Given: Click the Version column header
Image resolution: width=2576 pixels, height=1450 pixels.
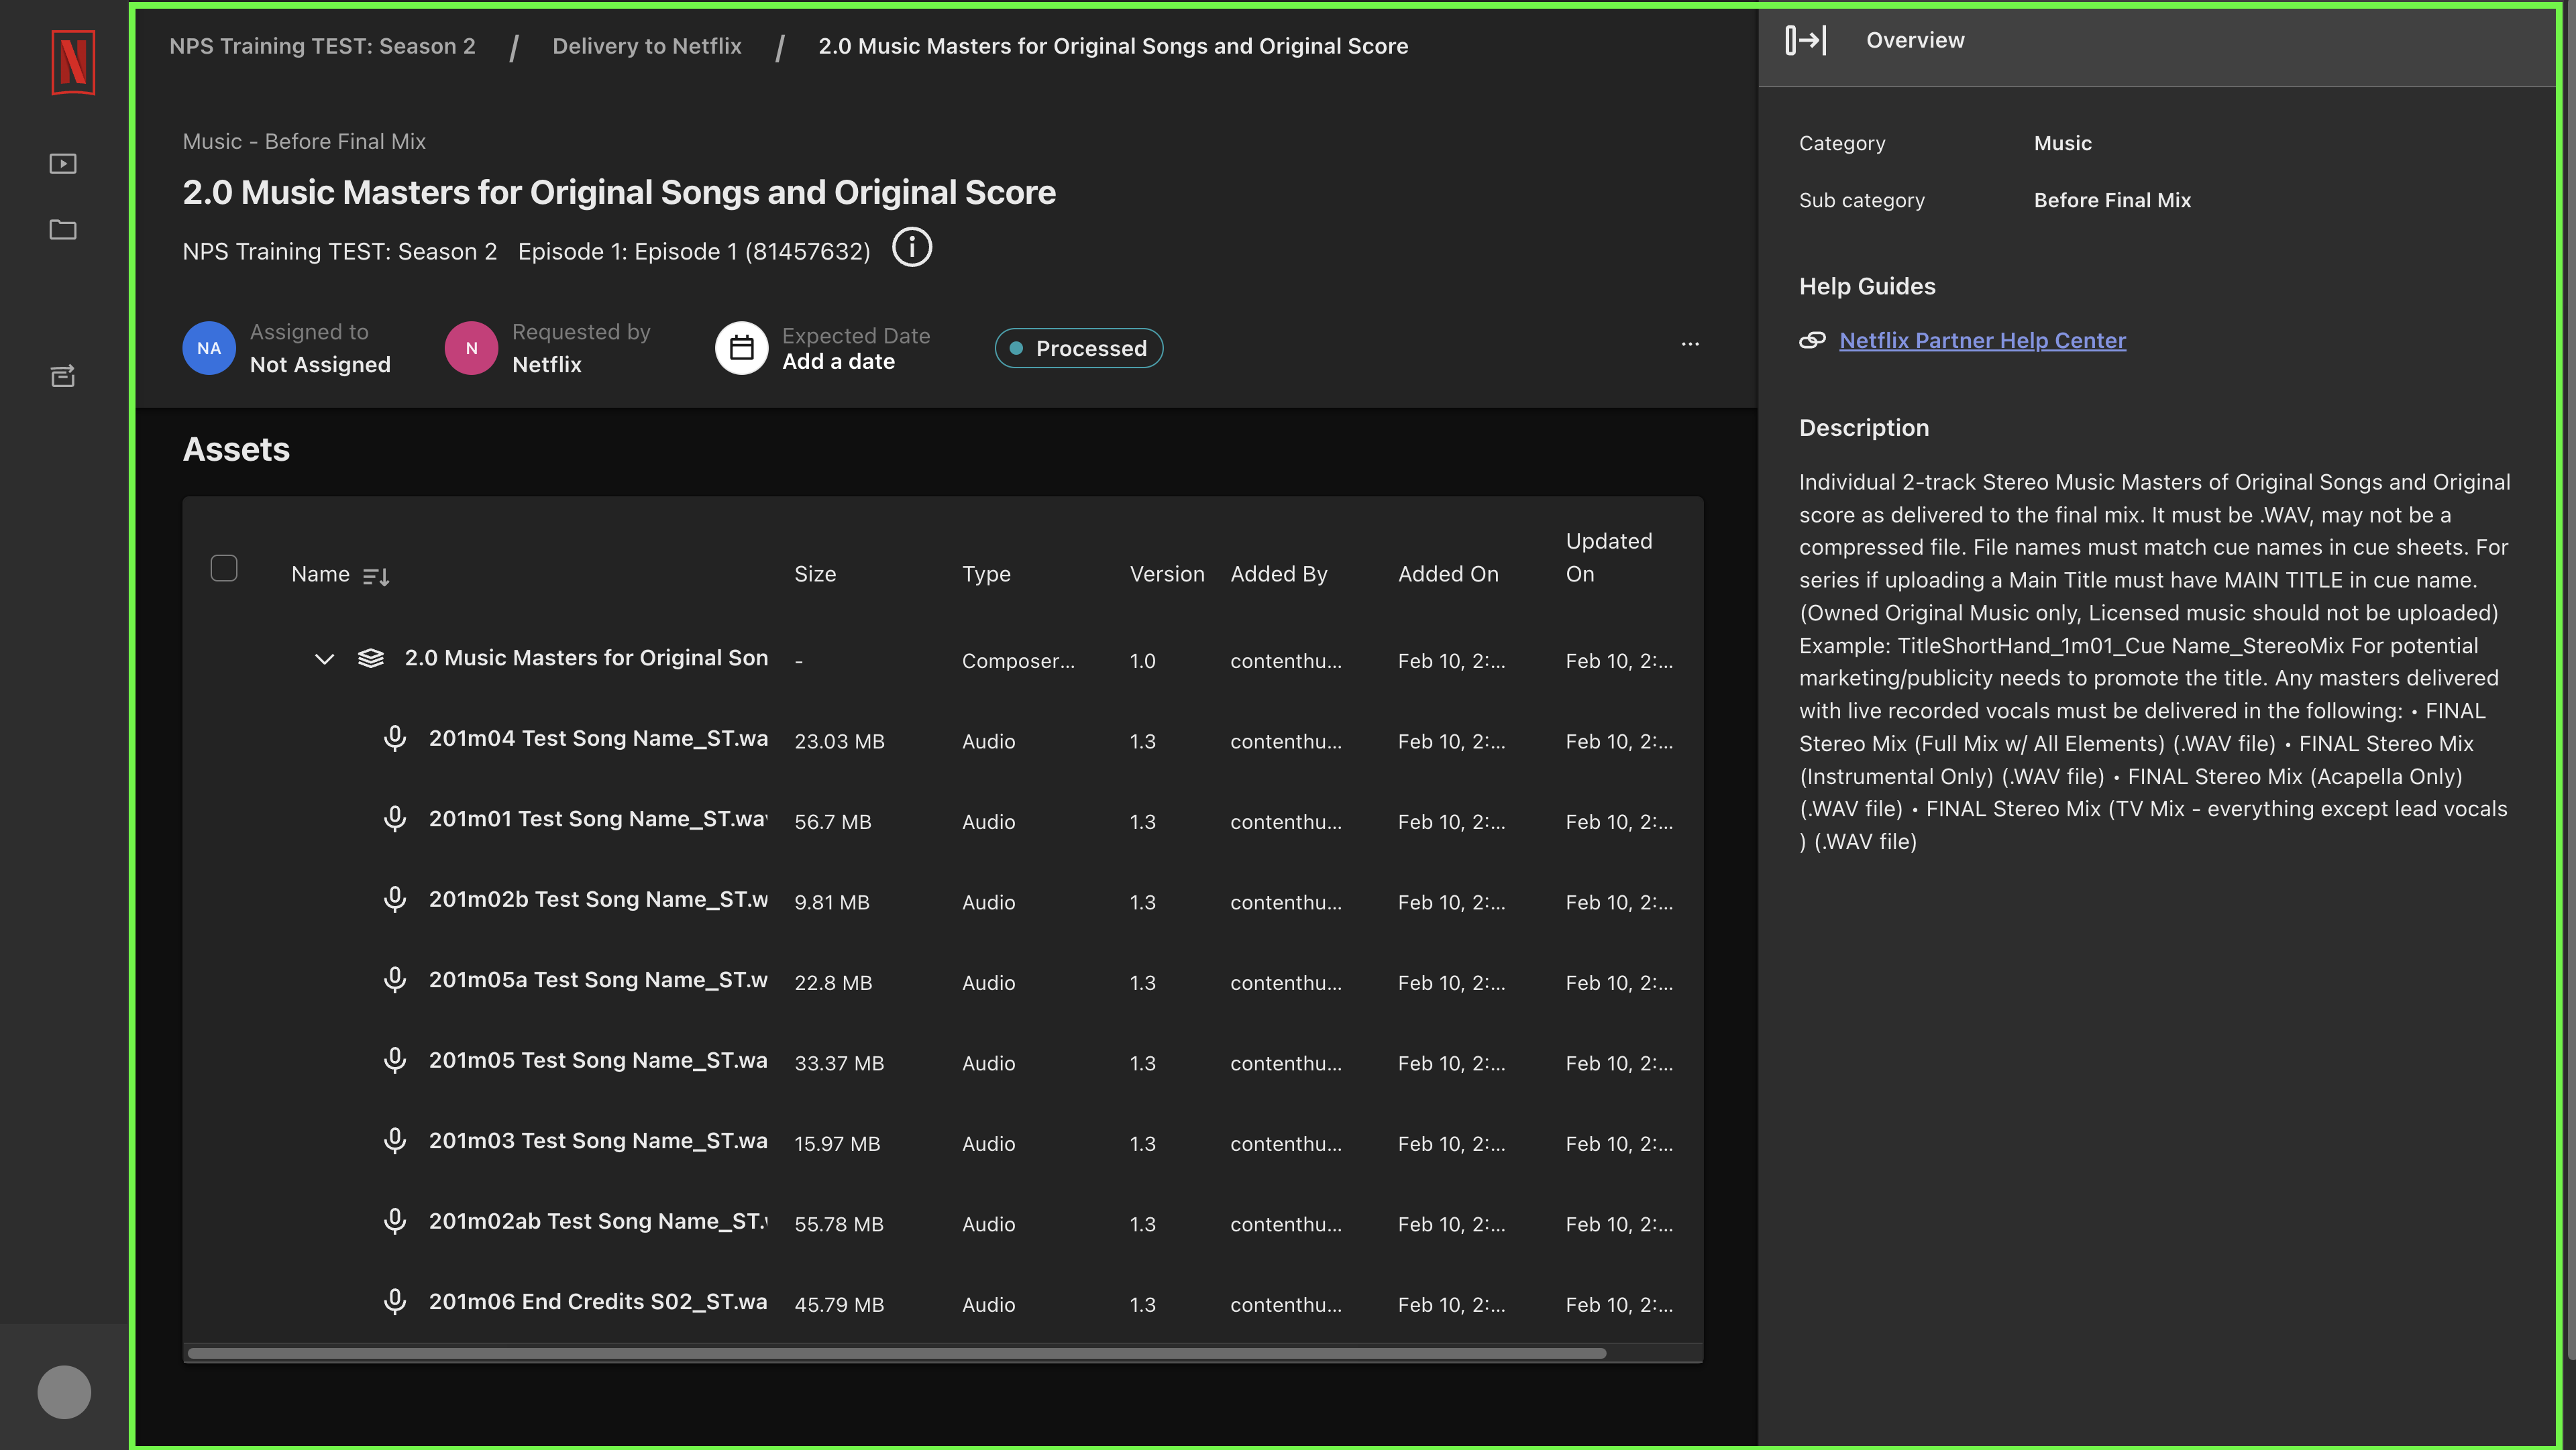Looking at the screenshot, I should [1167, 574].
